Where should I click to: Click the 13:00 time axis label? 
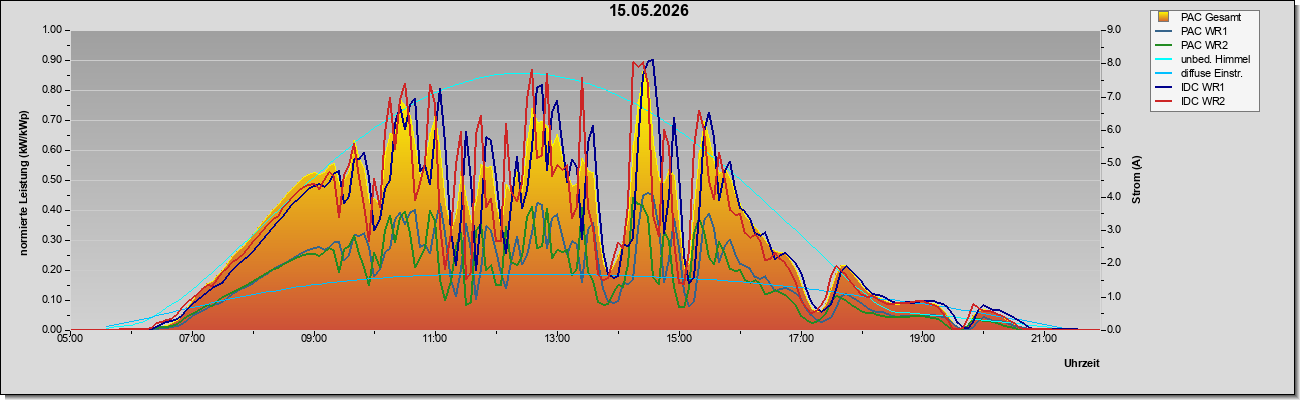(557, 339)
